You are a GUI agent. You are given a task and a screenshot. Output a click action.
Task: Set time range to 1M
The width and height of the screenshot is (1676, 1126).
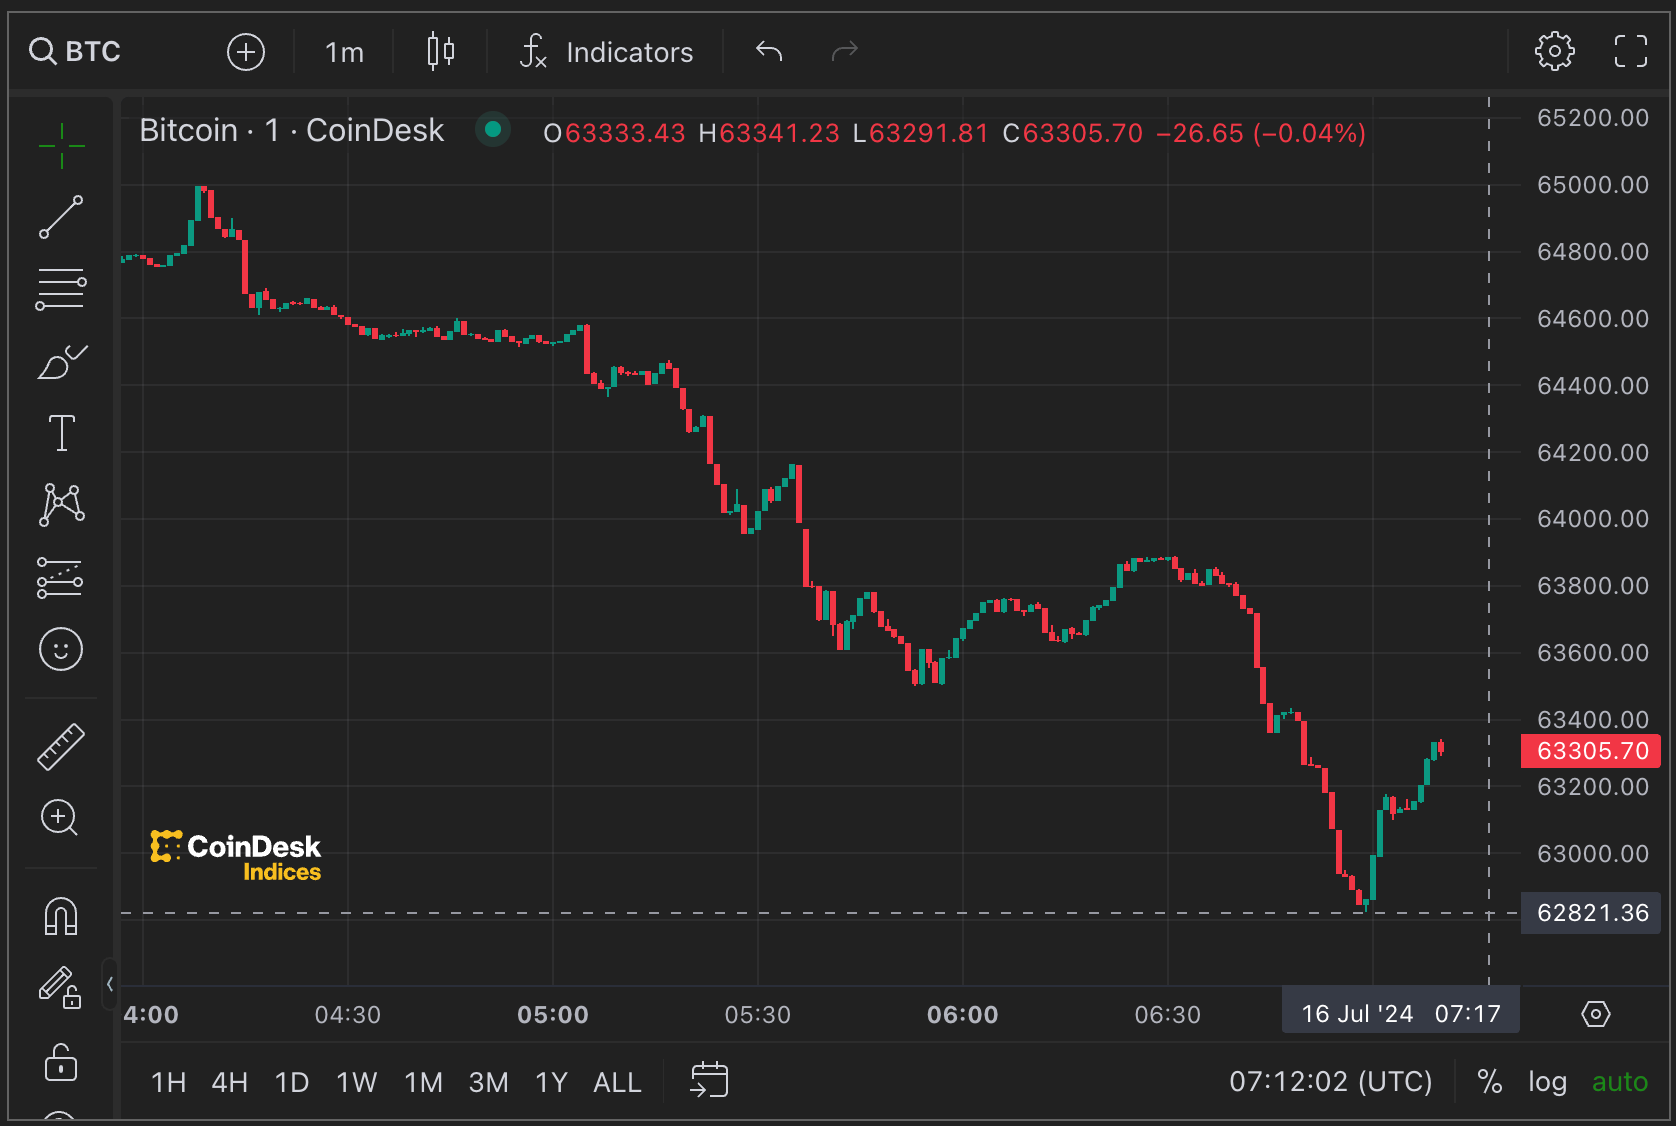click(x=423, y=1082)
